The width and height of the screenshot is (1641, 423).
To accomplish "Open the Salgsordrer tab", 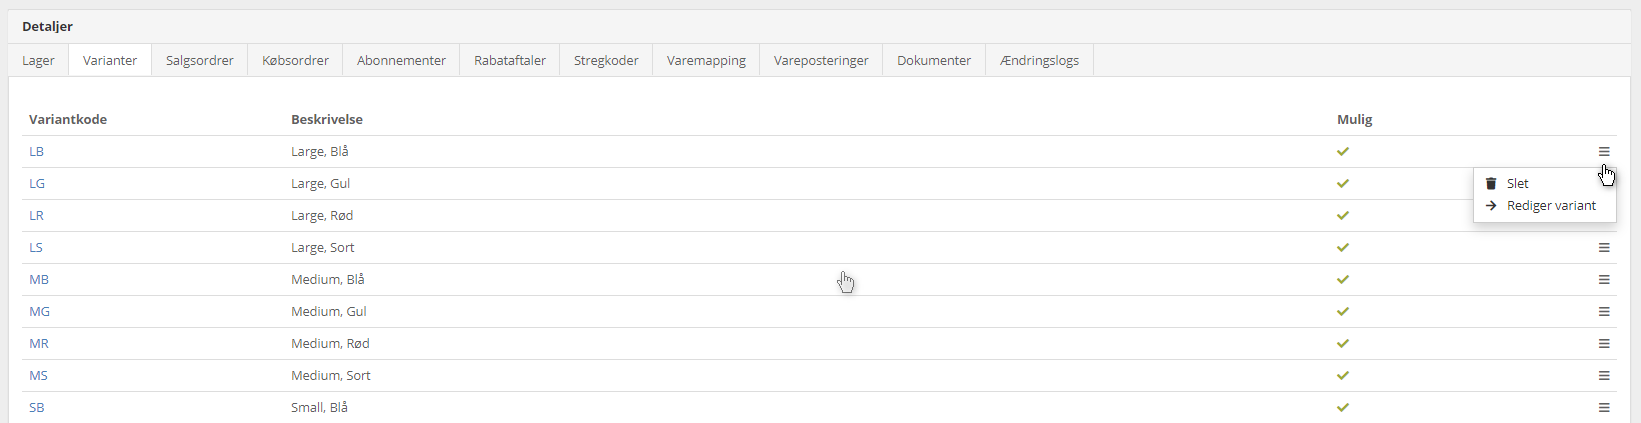I will coord(200,60).
